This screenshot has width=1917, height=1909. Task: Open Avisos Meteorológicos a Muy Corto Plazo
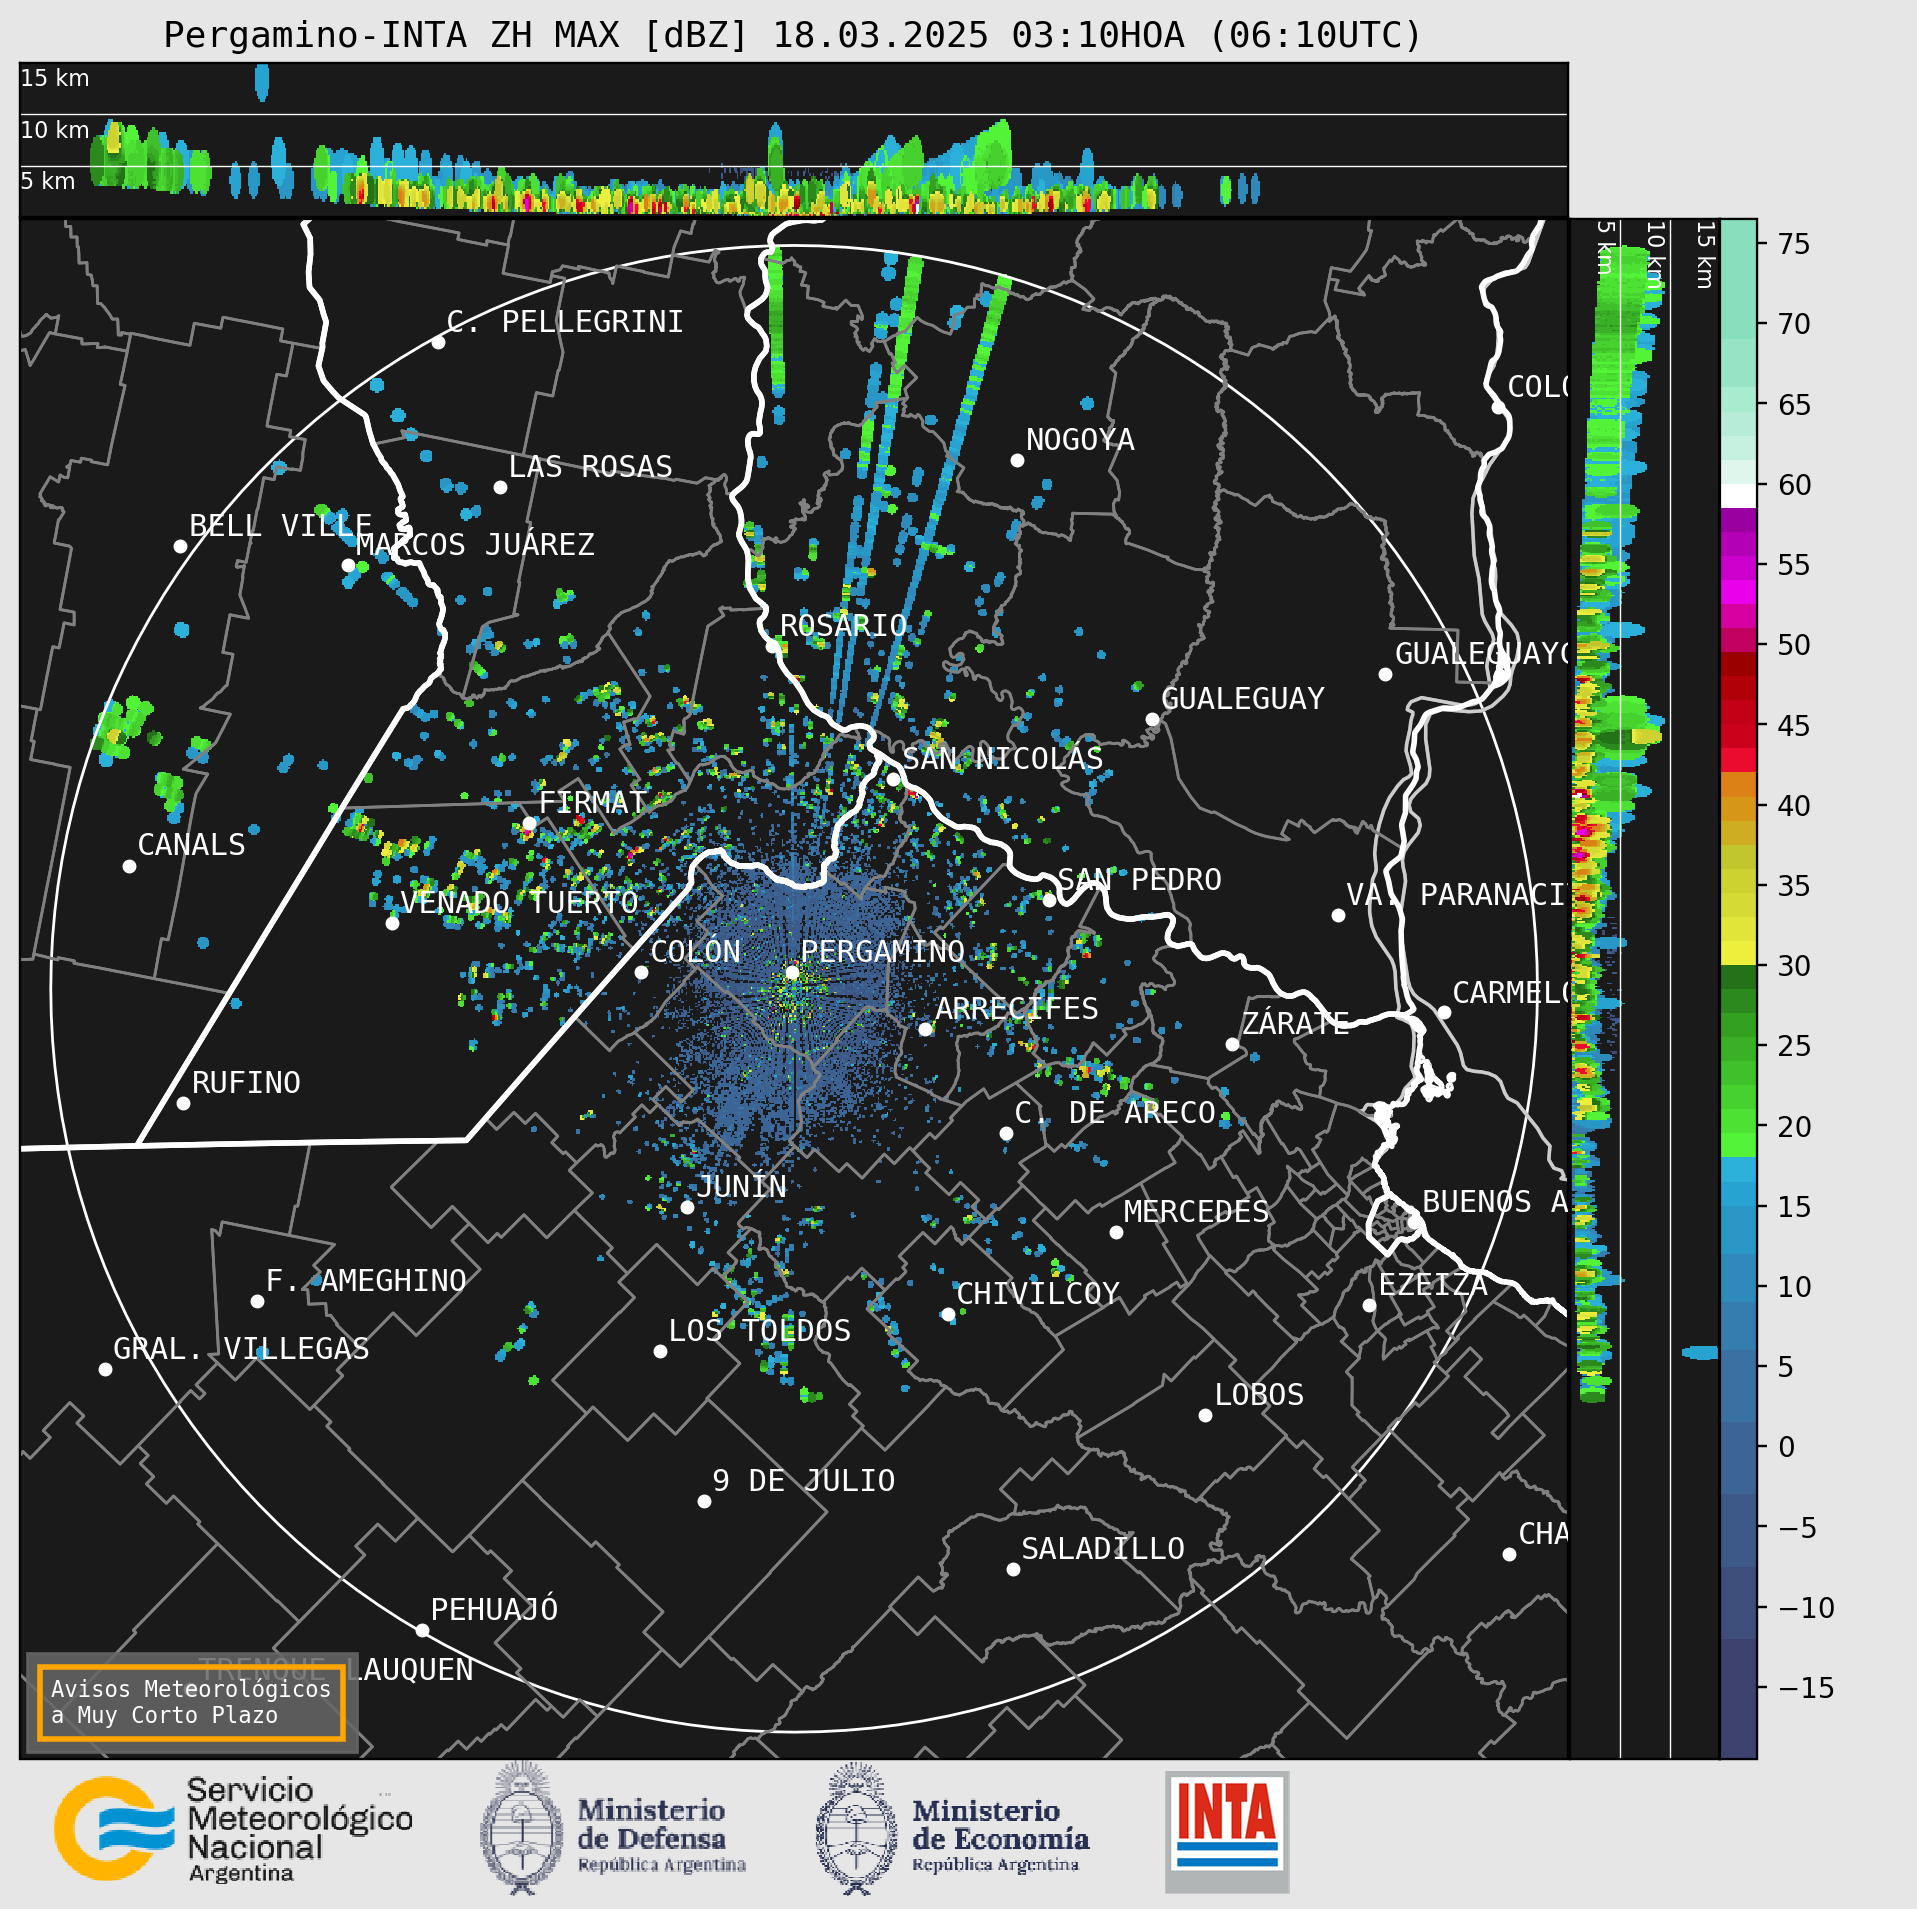pos(191,1702)
